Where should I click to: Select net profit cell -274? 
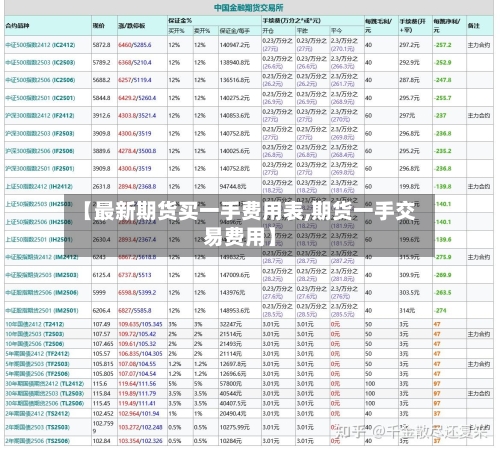tap(440, 311)
